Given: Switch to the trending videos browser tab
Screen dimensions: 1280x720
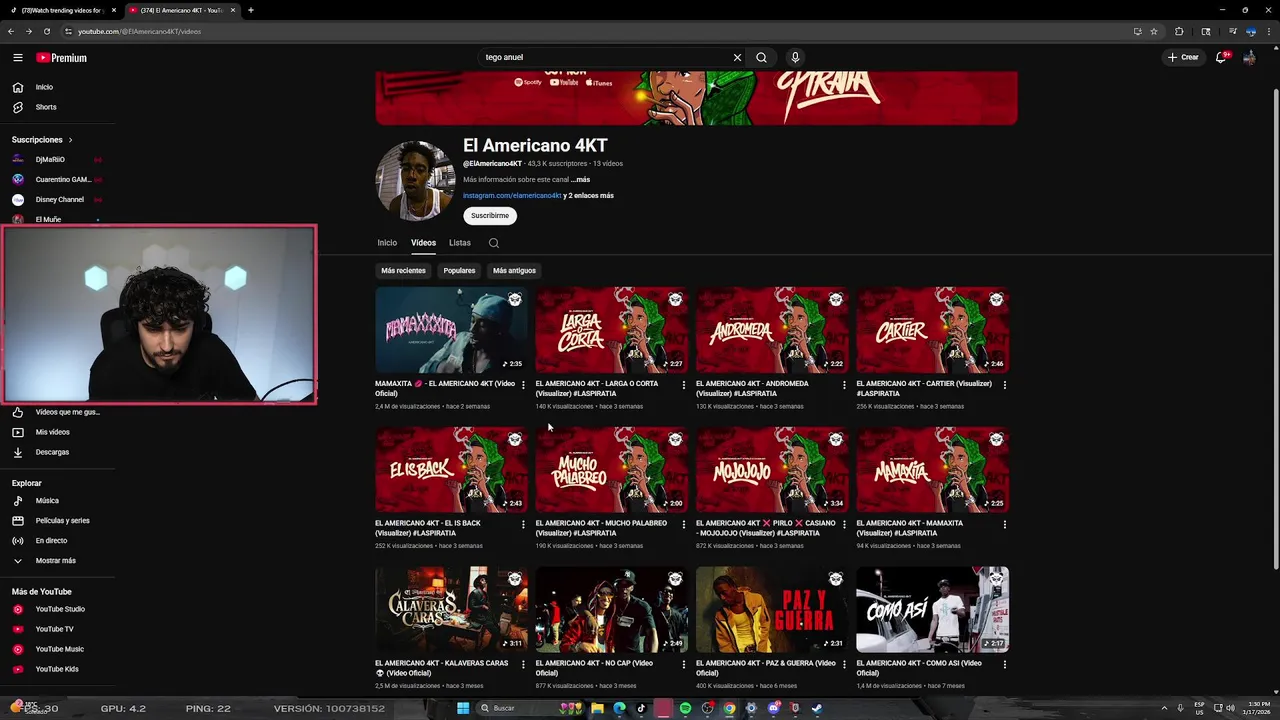Looking at the screenshot, I should click(62, 10).
